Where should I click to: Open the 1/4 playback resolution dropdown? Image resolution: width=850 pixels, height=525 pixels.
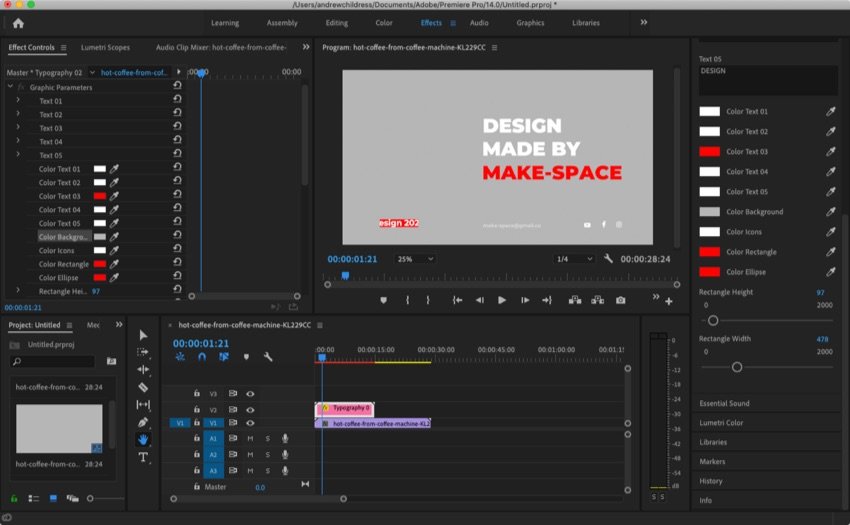point(574,259)
